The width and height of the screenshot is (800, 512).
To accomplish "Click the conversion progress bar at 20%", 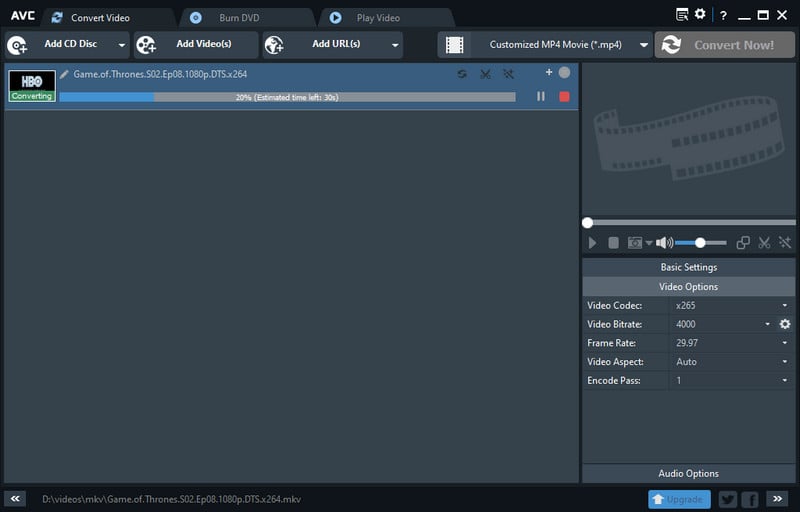I will (x=287, y=97).
